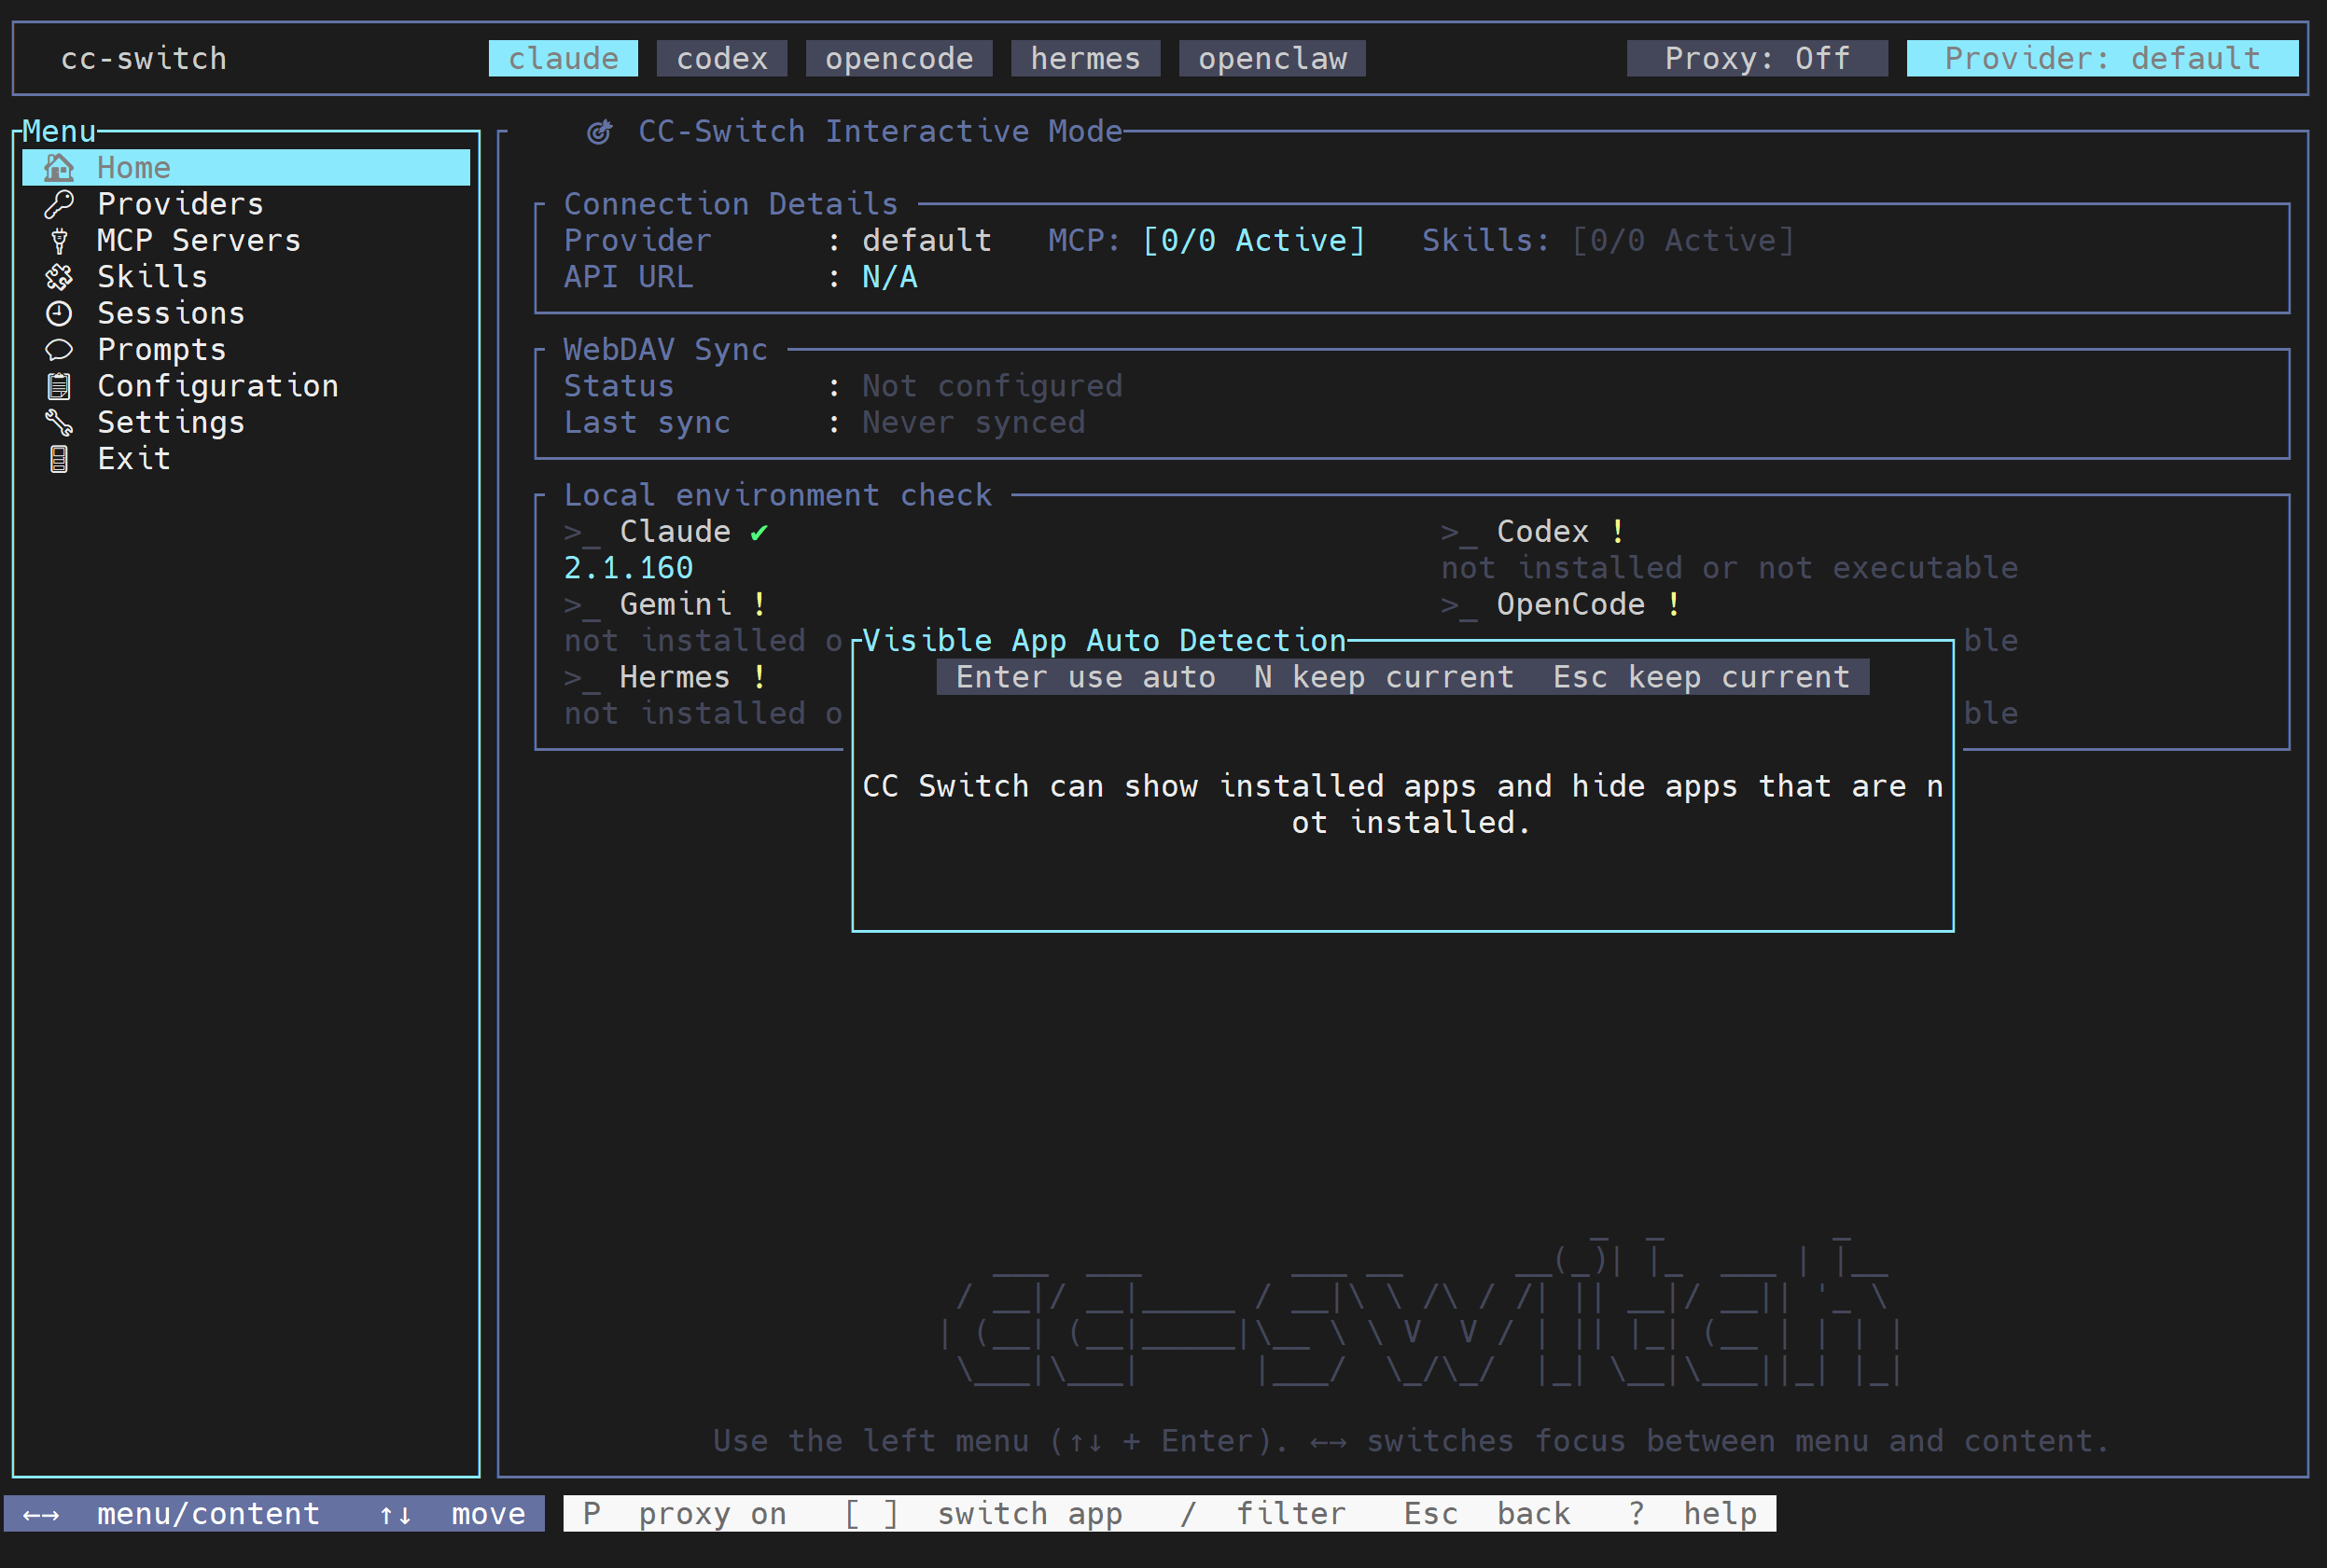Viewport: 2327px width, 1568px height.
Task: Switch to the openclaw app tab
Action: (x=1272, y=59)
